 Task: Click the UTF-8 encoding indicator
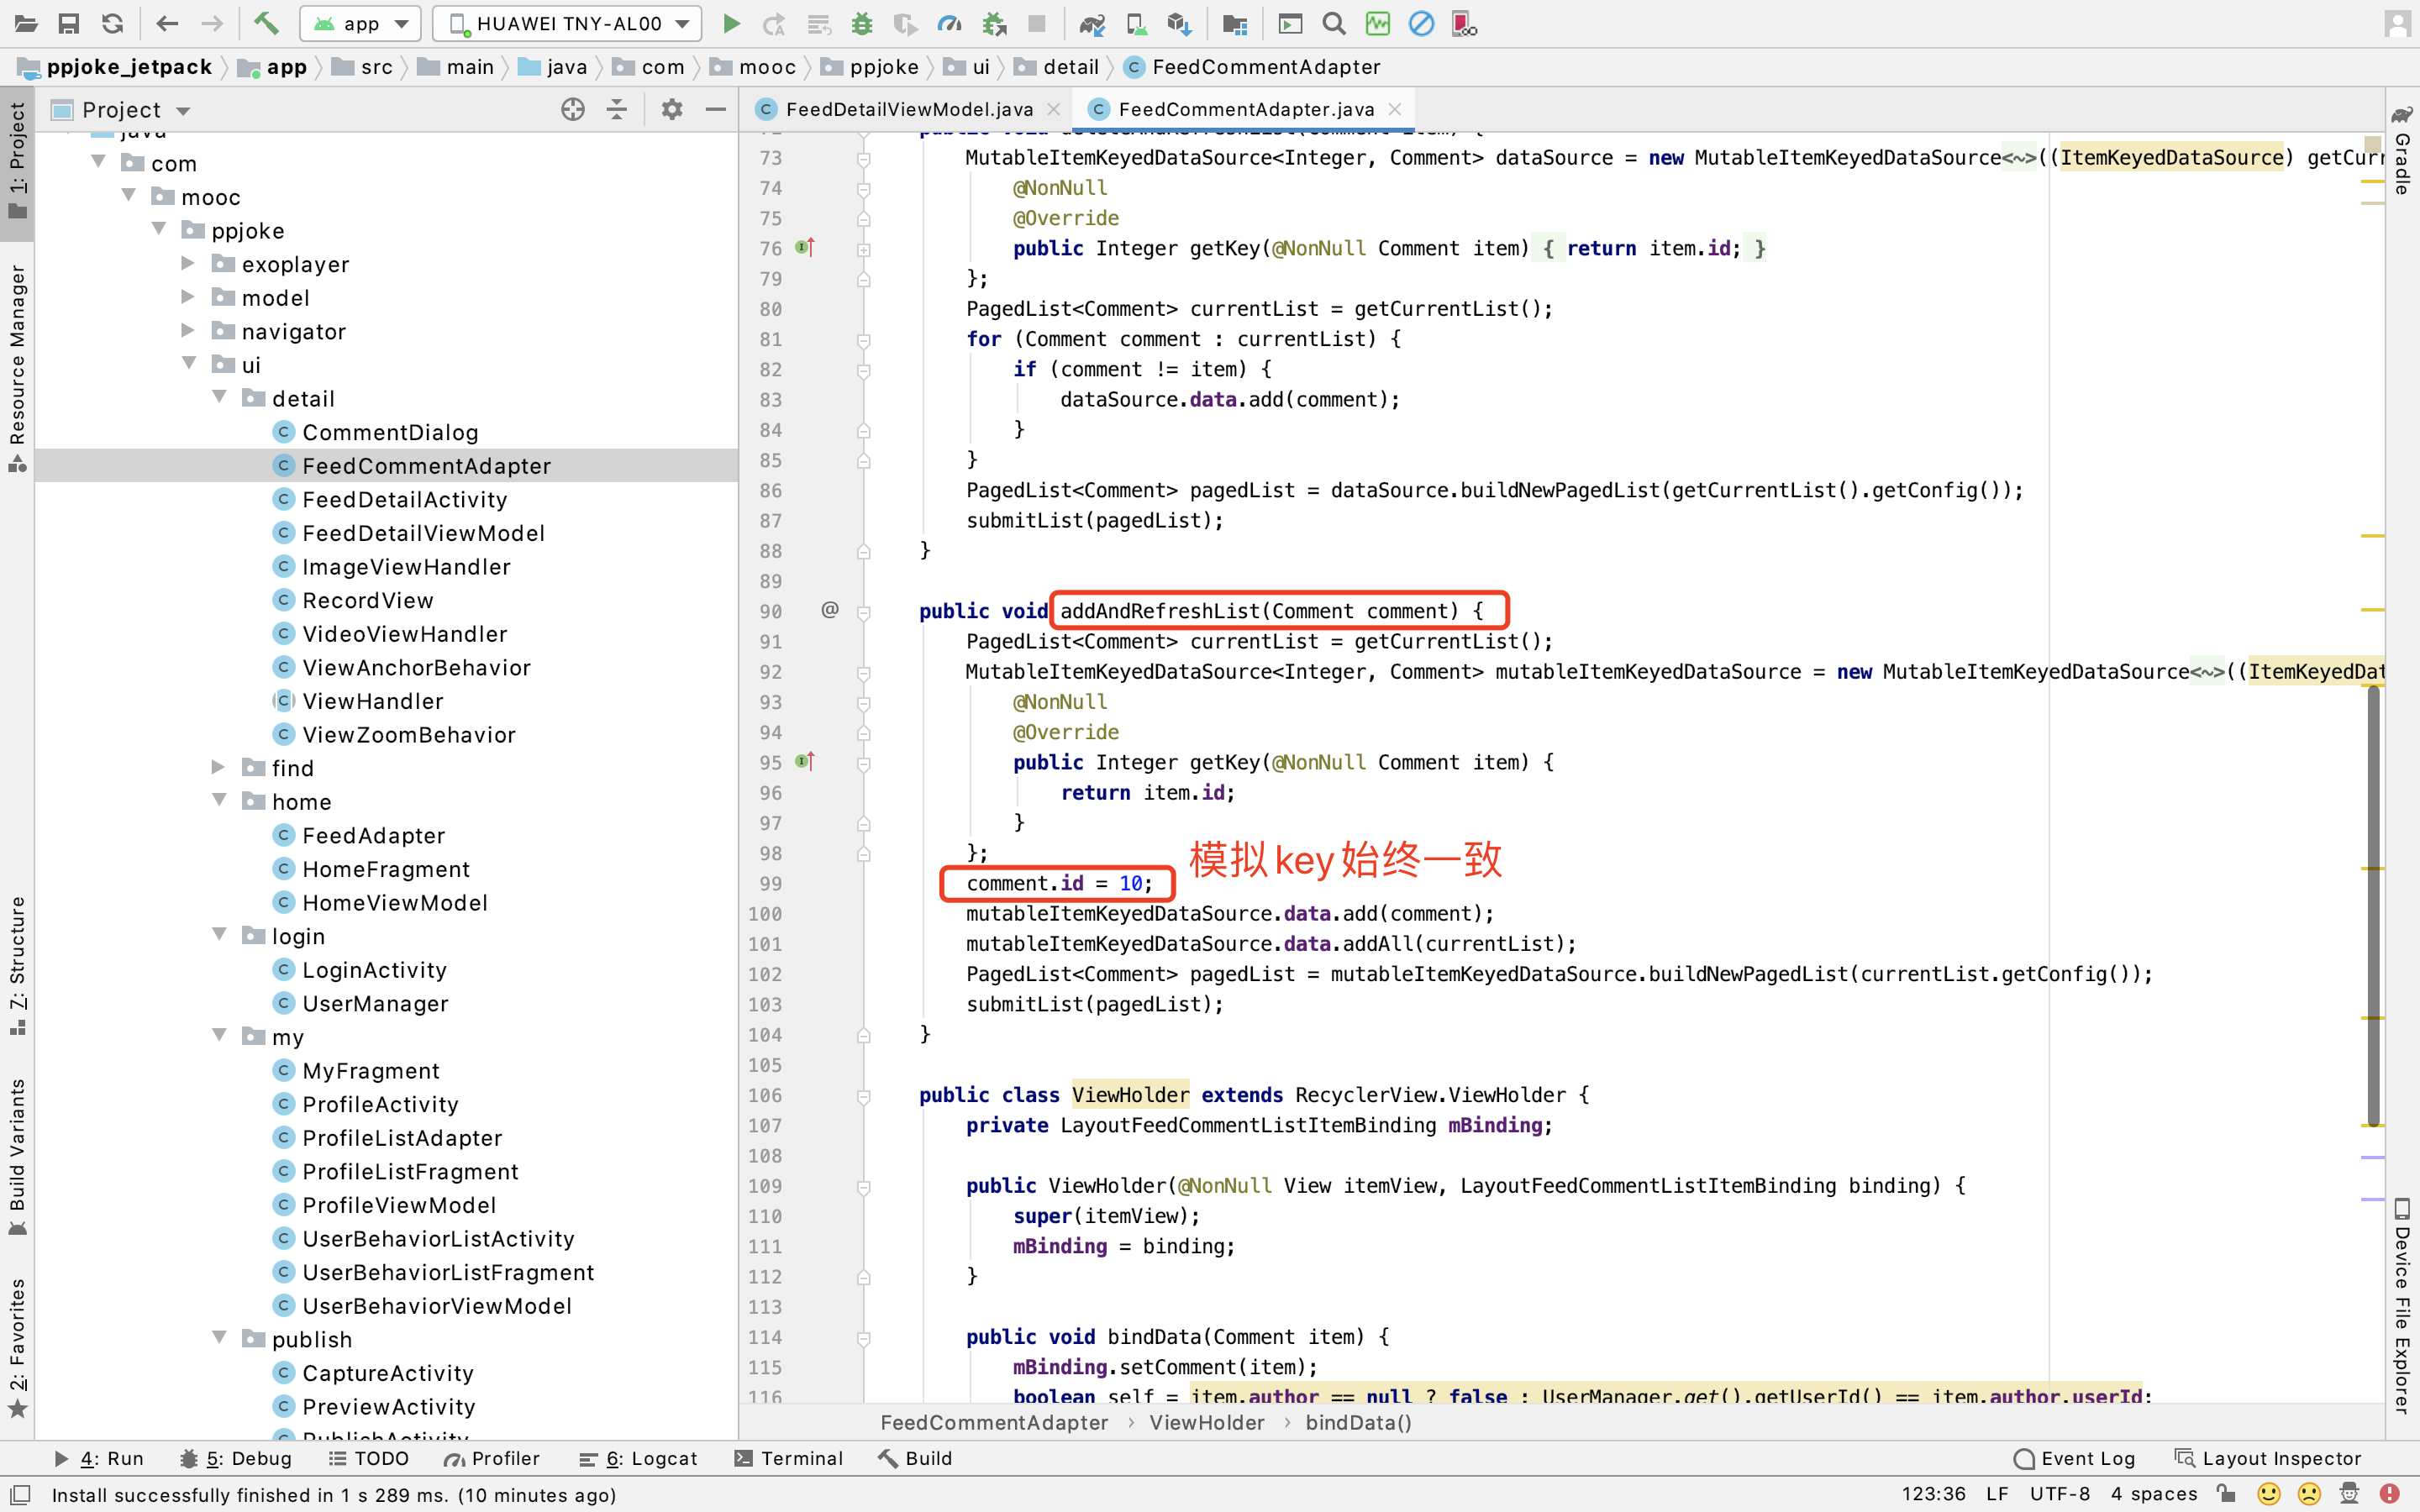[x=2059, y=1493]
